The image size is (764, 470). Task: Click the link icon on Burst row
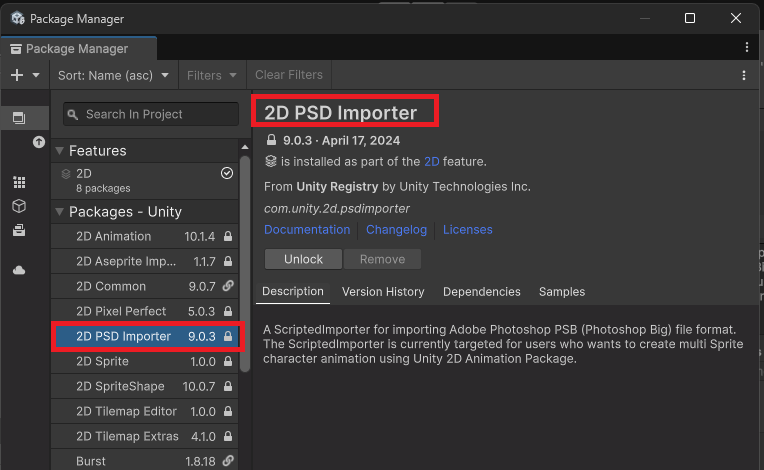pyautogui.click(x=228, y=461)
